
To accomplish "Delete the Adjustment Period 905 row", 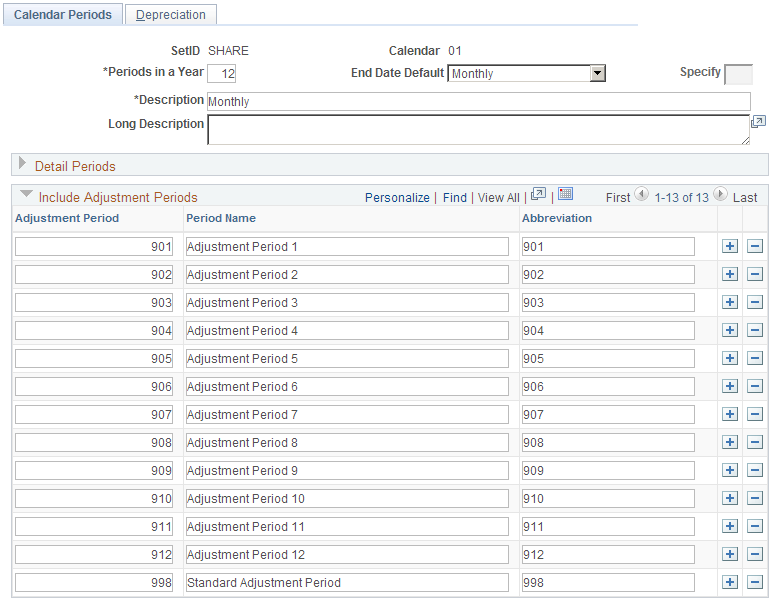I will click(755, 358).
